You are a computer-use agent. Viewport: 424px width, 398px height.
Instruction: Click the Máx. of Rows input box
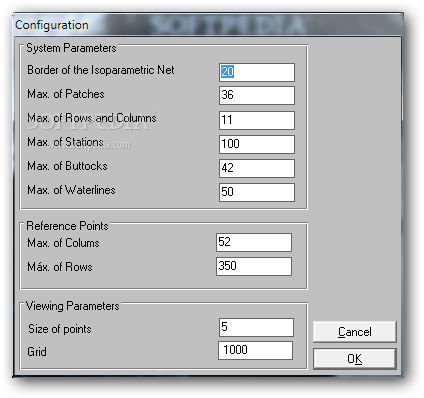pos(254,266)
